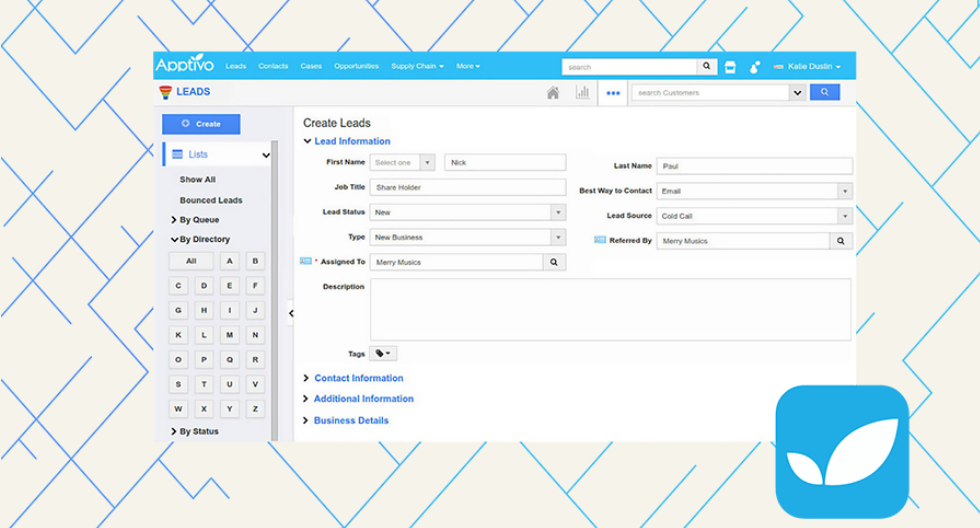980x528 pixels.
Task: Select Bounced Leads list
Action: coord(211,201)
